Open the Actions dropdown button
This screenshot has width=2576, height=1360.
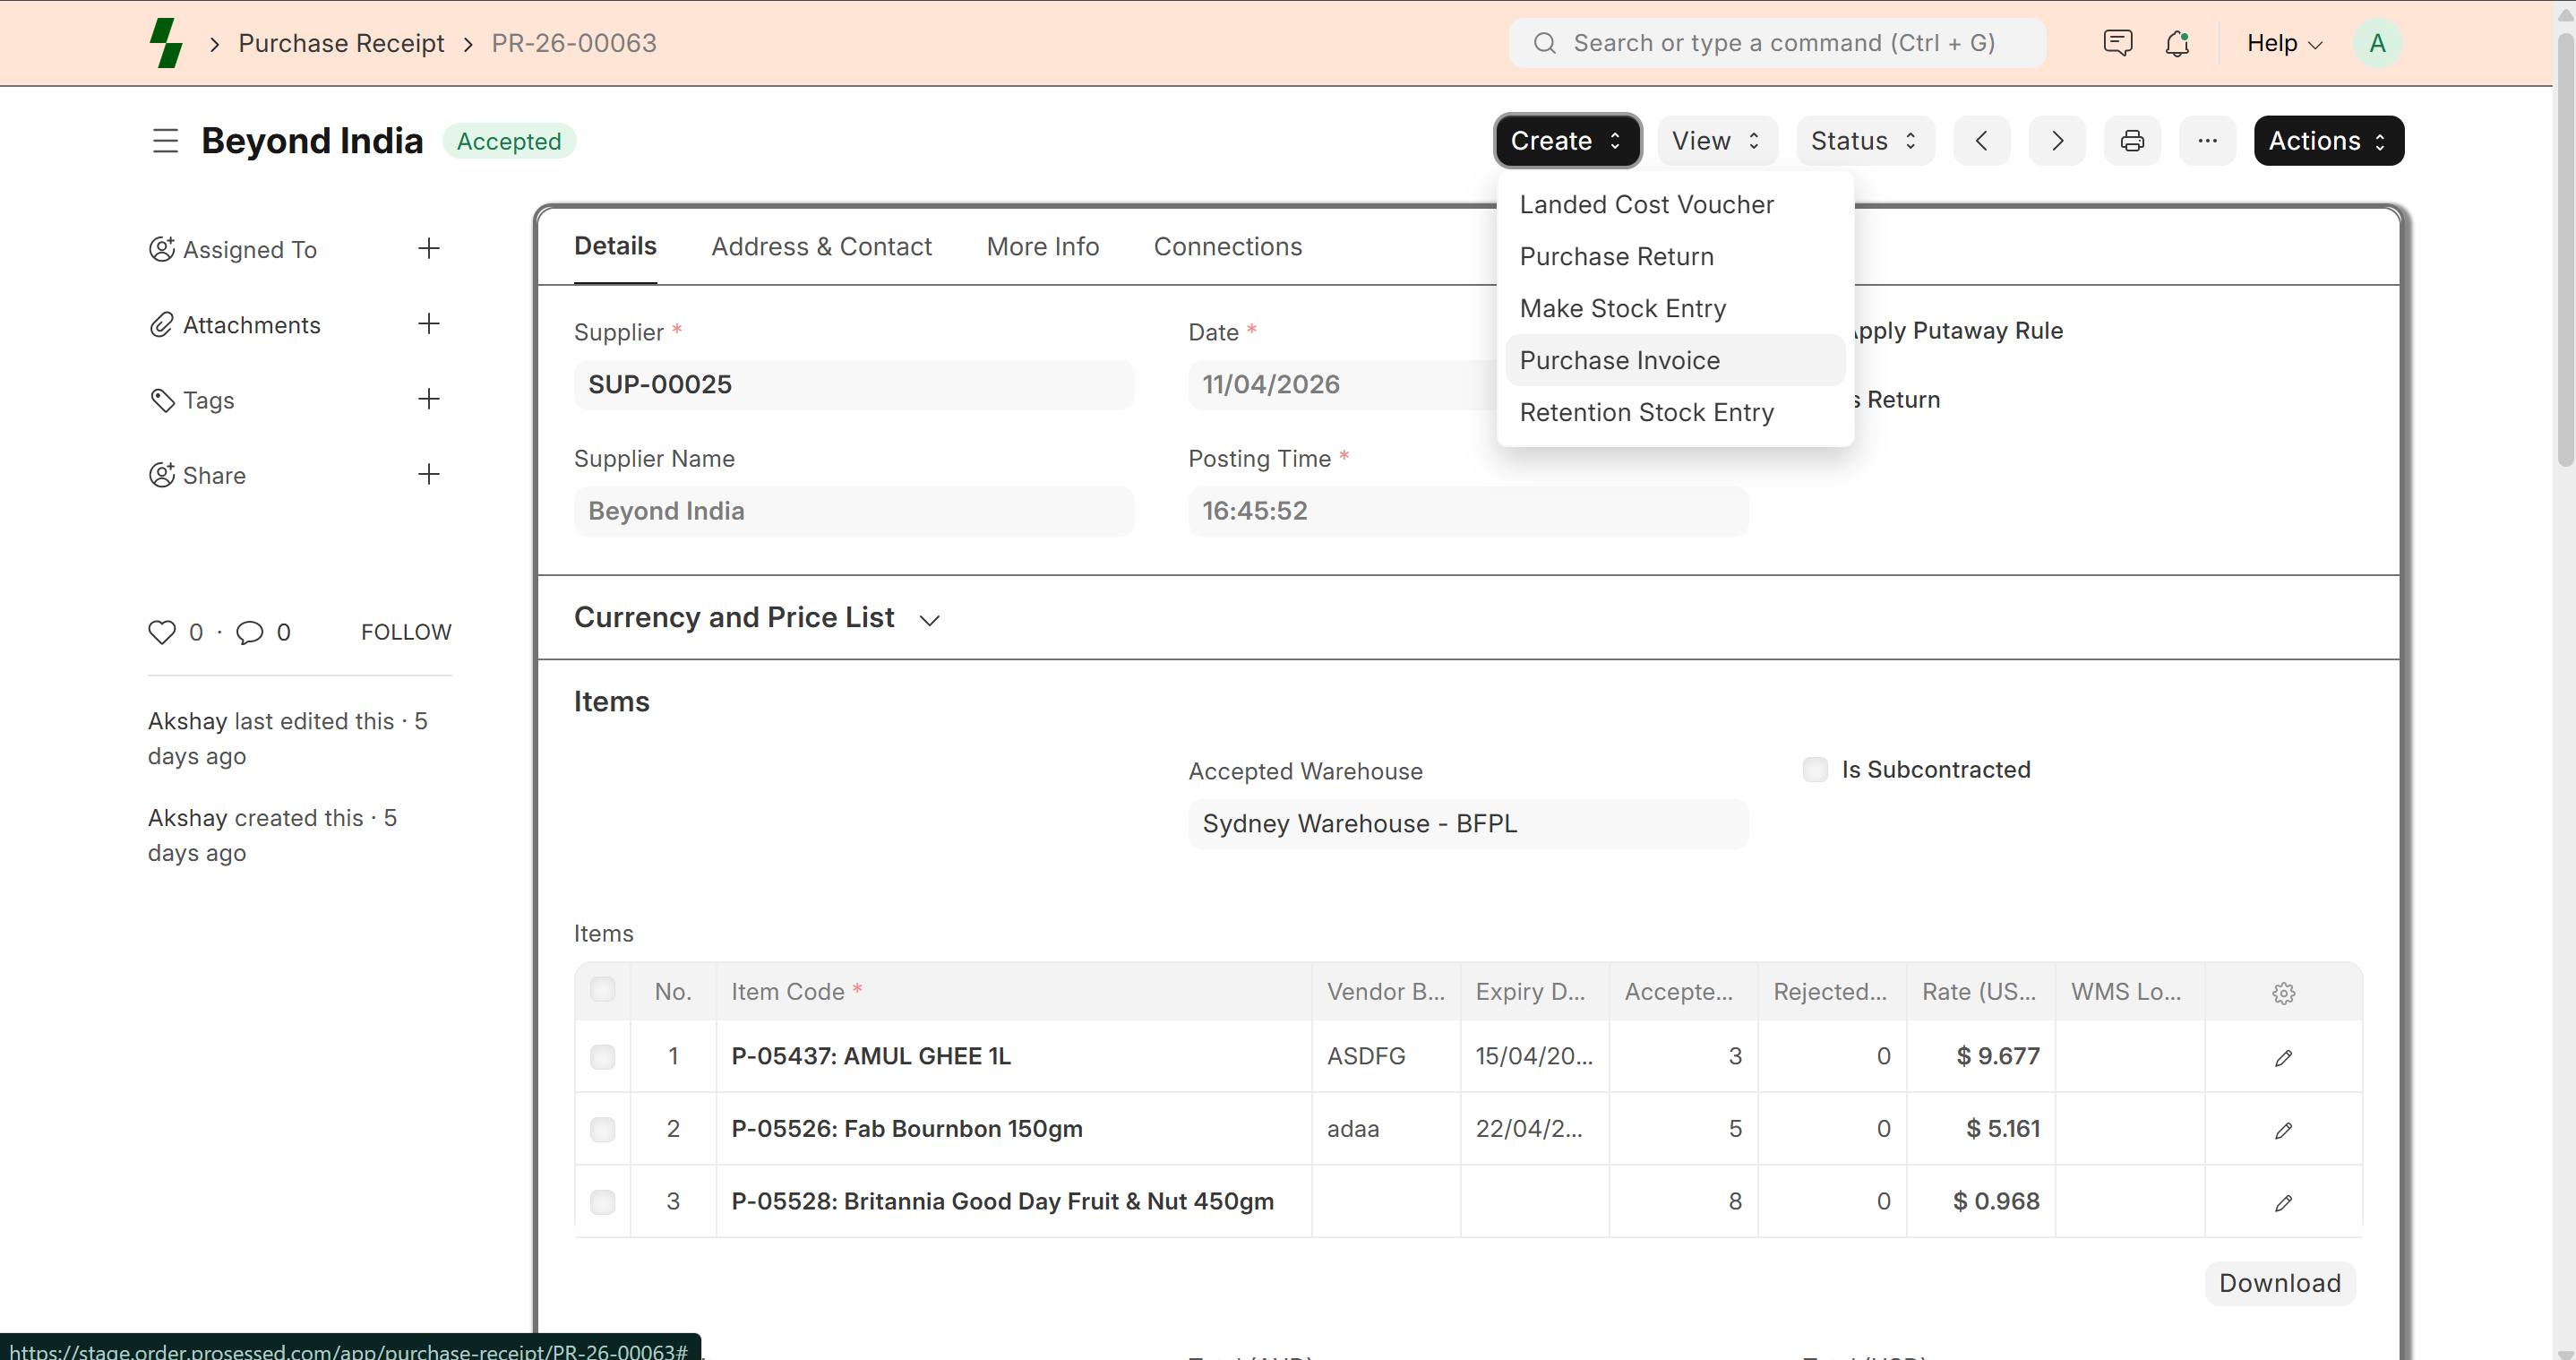click(2327, 141)
